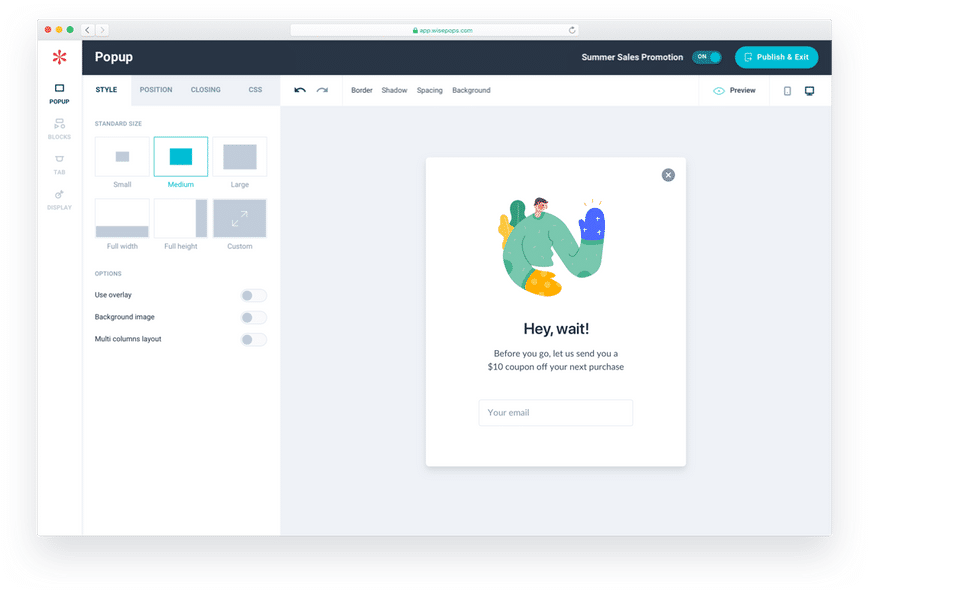Screen dimensions: 960x592
Task: Go forward in the browser
Action: coord(102,29)
